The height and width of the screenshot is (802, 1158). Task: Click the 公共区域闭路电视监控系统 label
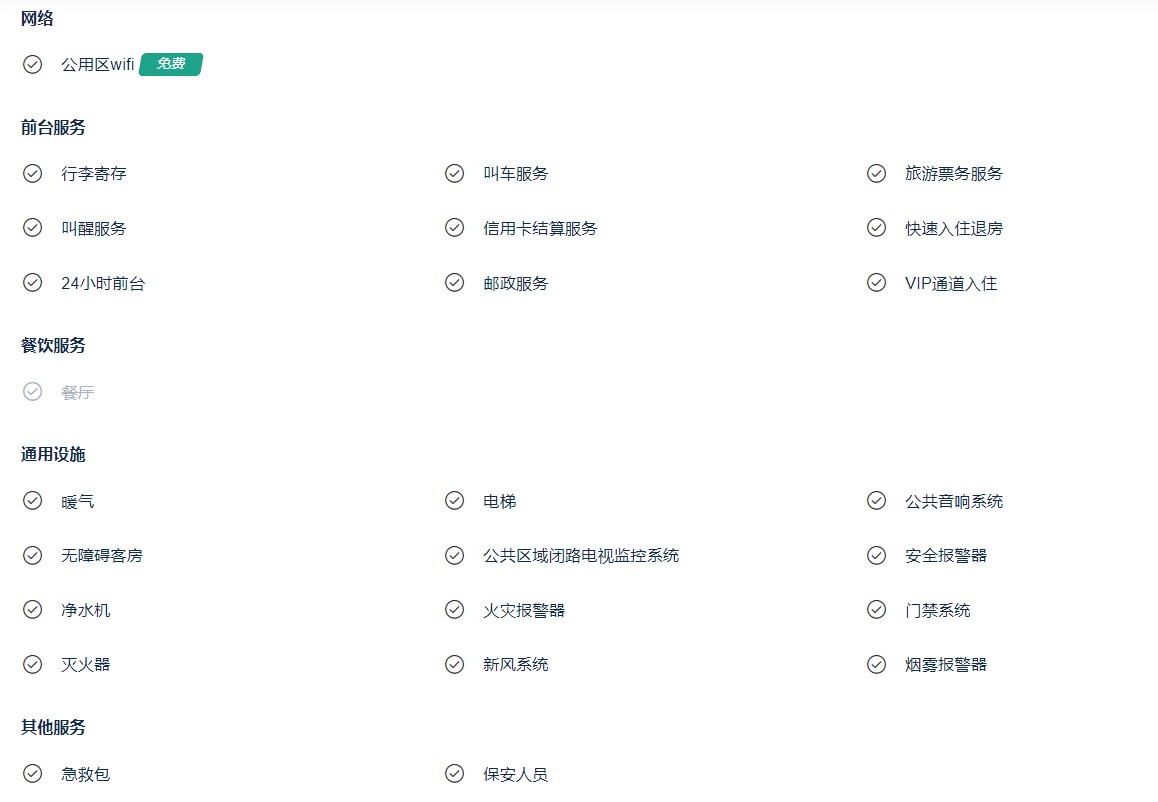coord(581,555)
